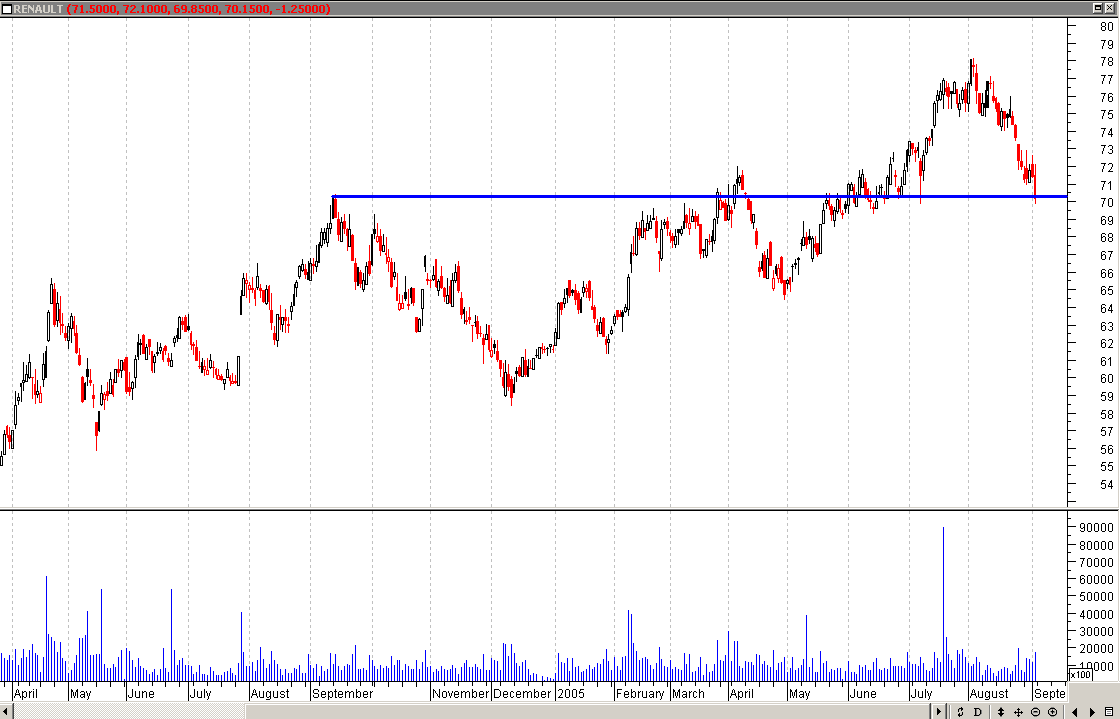1120x719 pixels.
Task: Click the x100 volume multiplier label
Action: pyautogui.click(x=1080, y=674)
